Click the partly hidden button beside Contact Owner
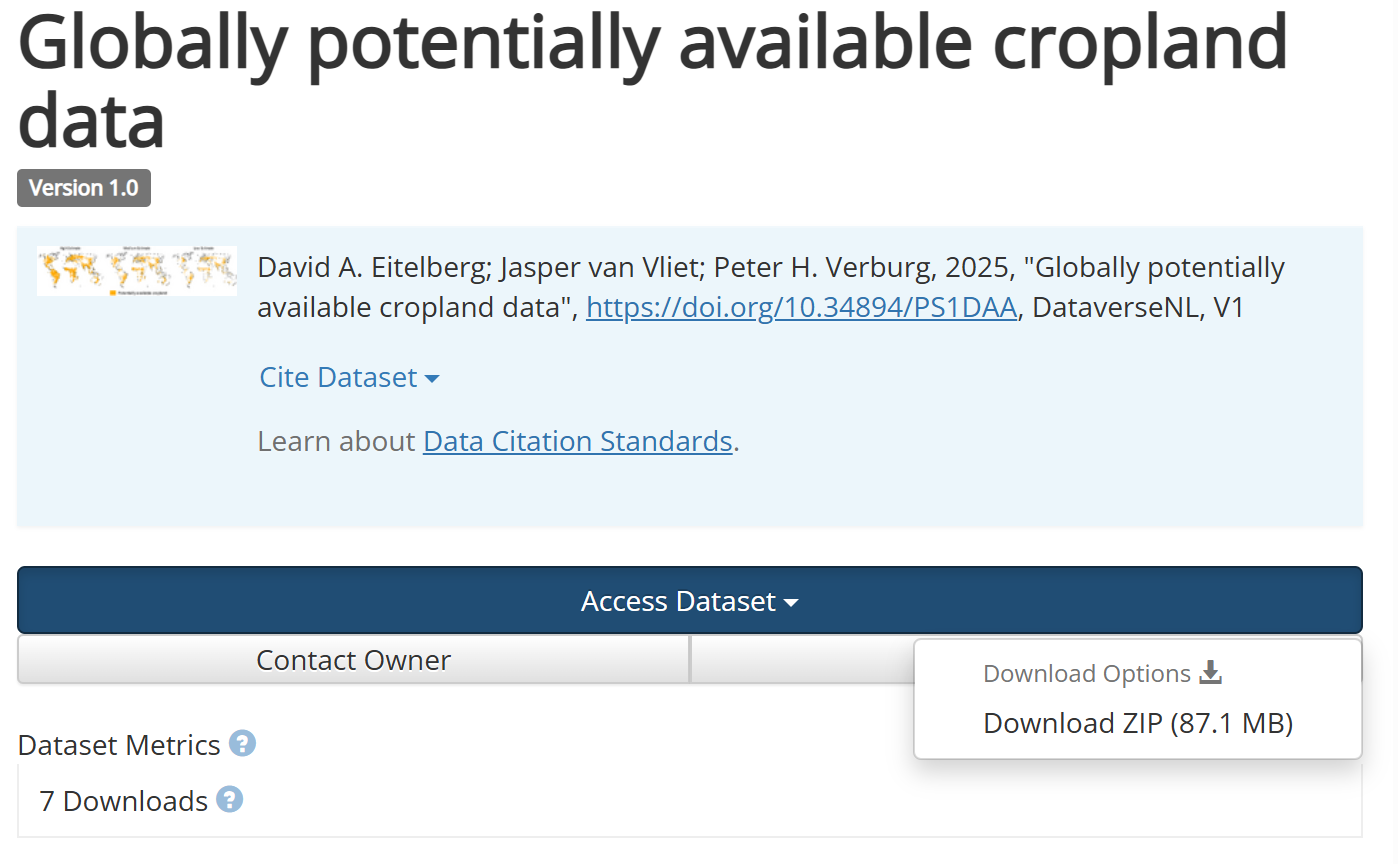The image size is (1398, 864). 801,660
